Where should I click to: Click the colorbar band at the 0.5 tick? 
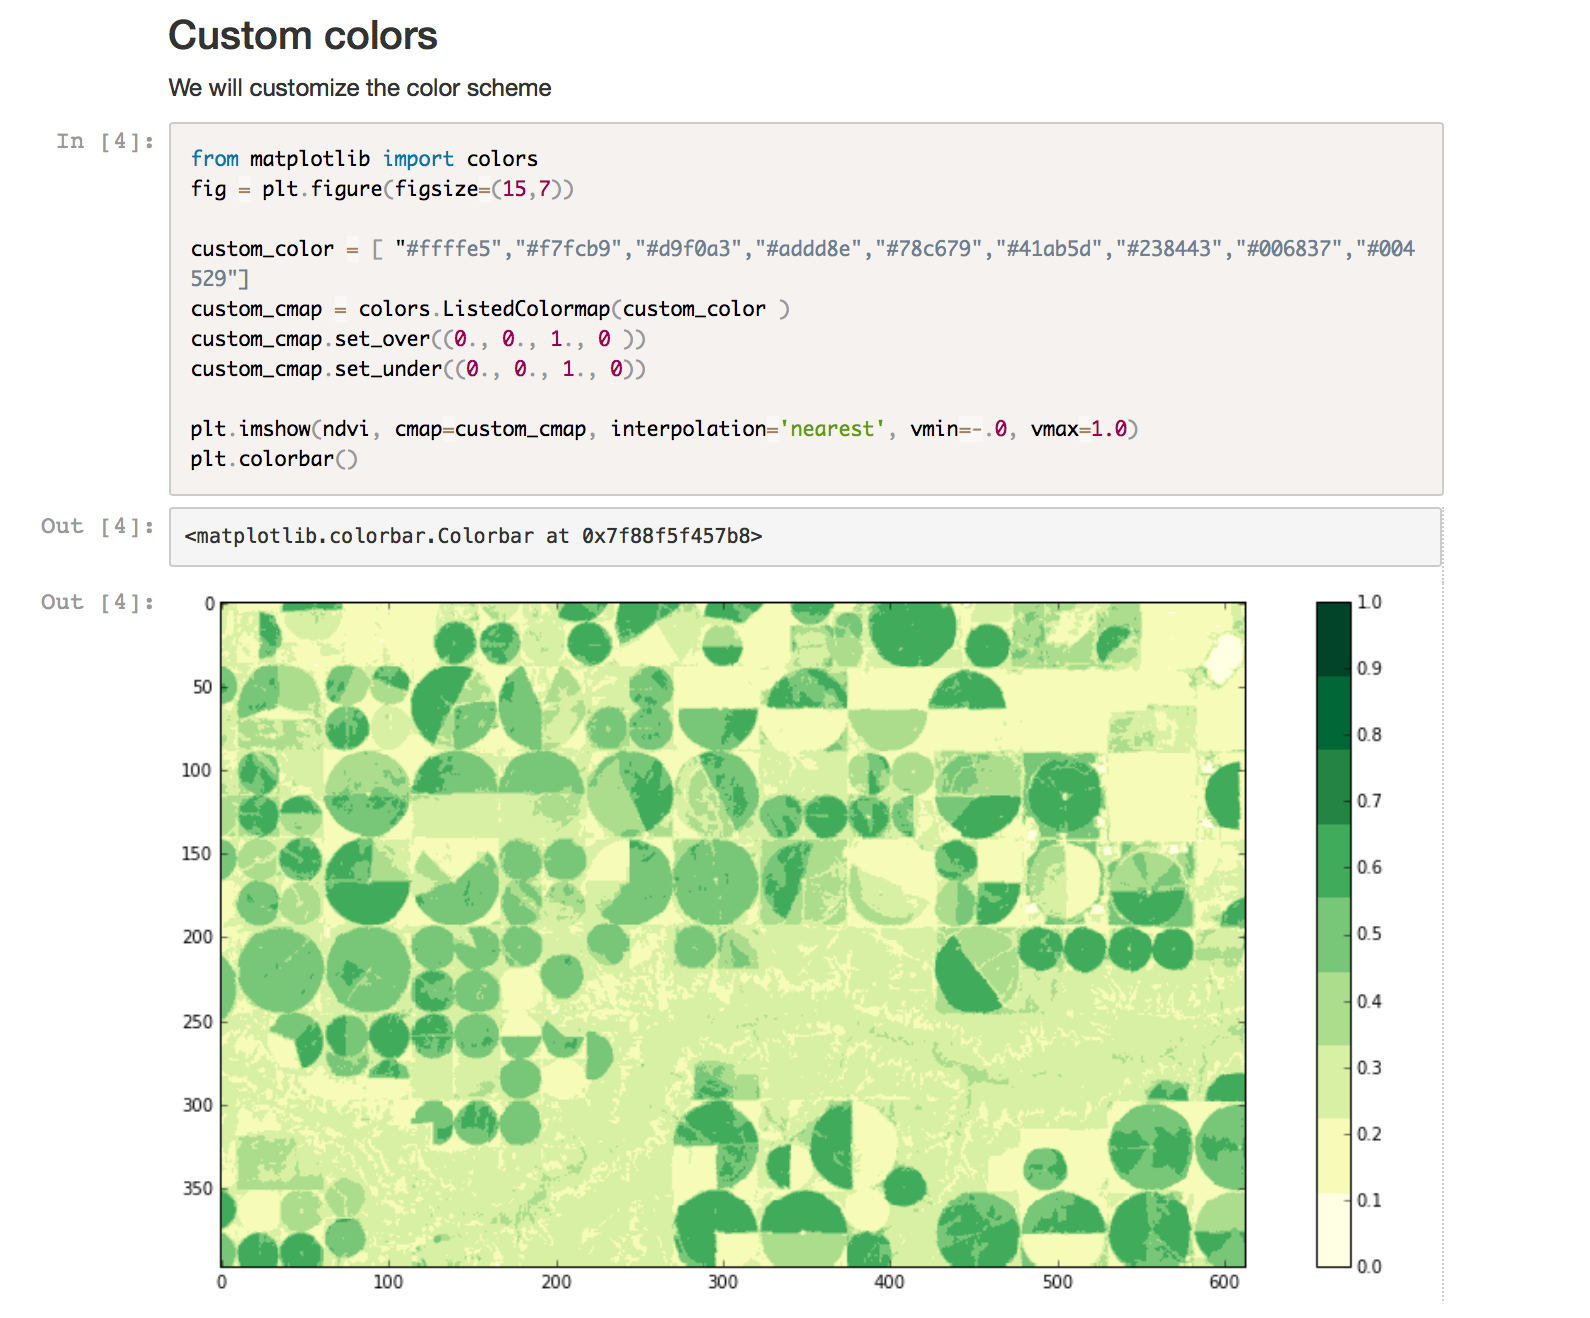(1333, 934)
